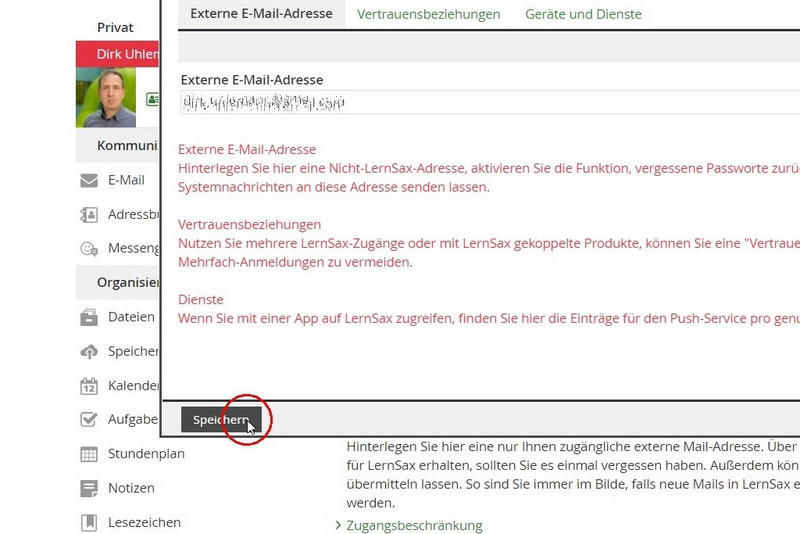Open the Lesezeichen bookmark icon
The width and height of the screenshot is (800, 534).
pyautogui.click(x=89, y=522)
